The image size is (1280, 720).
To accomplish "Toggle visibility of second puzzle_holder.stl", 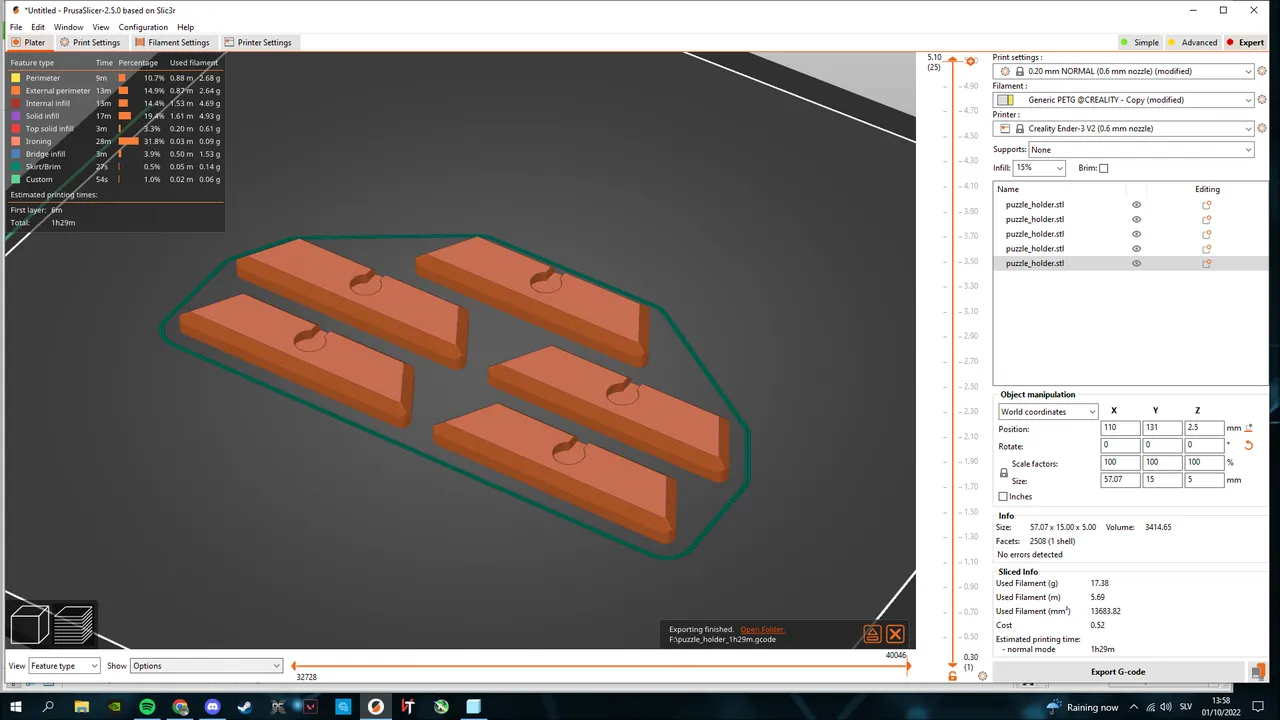I will click(x=1136, y=219).
